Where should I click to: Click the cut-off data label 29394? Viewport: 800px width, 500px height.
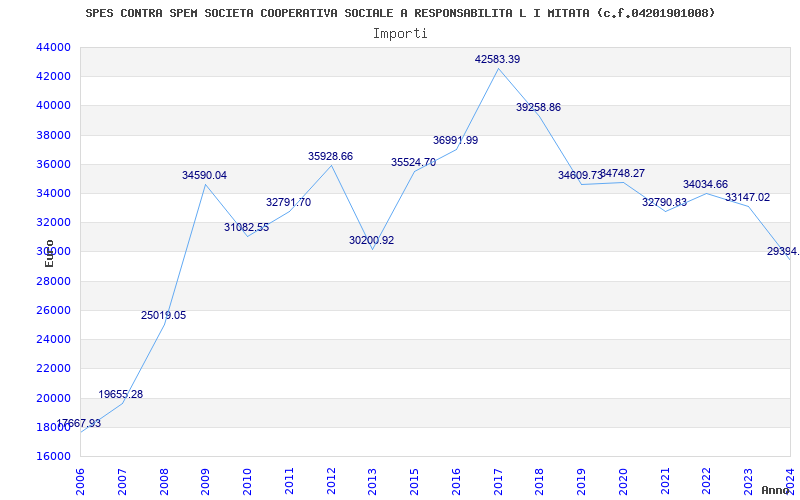tap(783, 252)
